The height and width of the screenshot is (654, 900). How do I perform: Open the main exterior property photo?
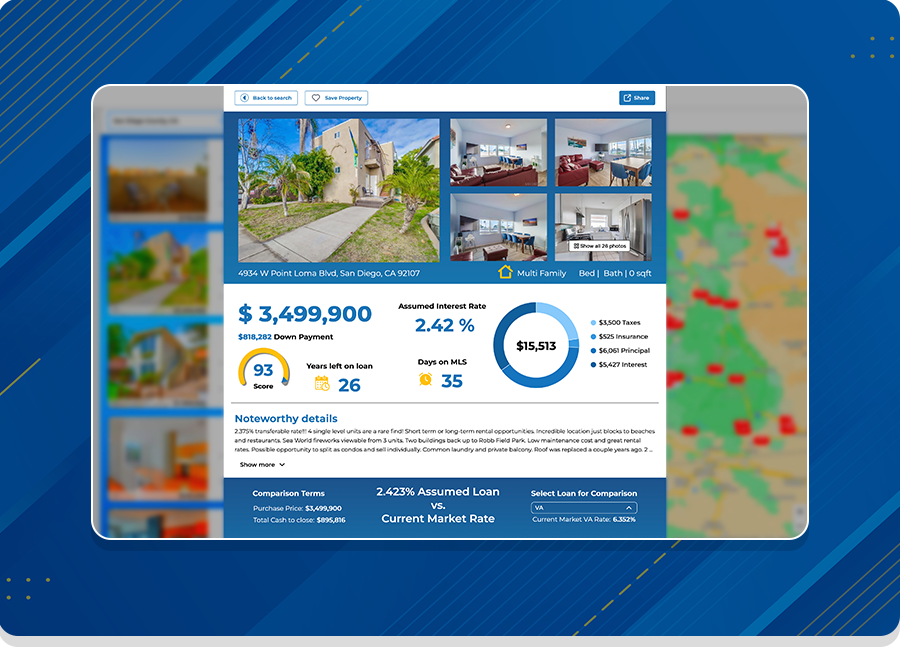coord(338,190)
